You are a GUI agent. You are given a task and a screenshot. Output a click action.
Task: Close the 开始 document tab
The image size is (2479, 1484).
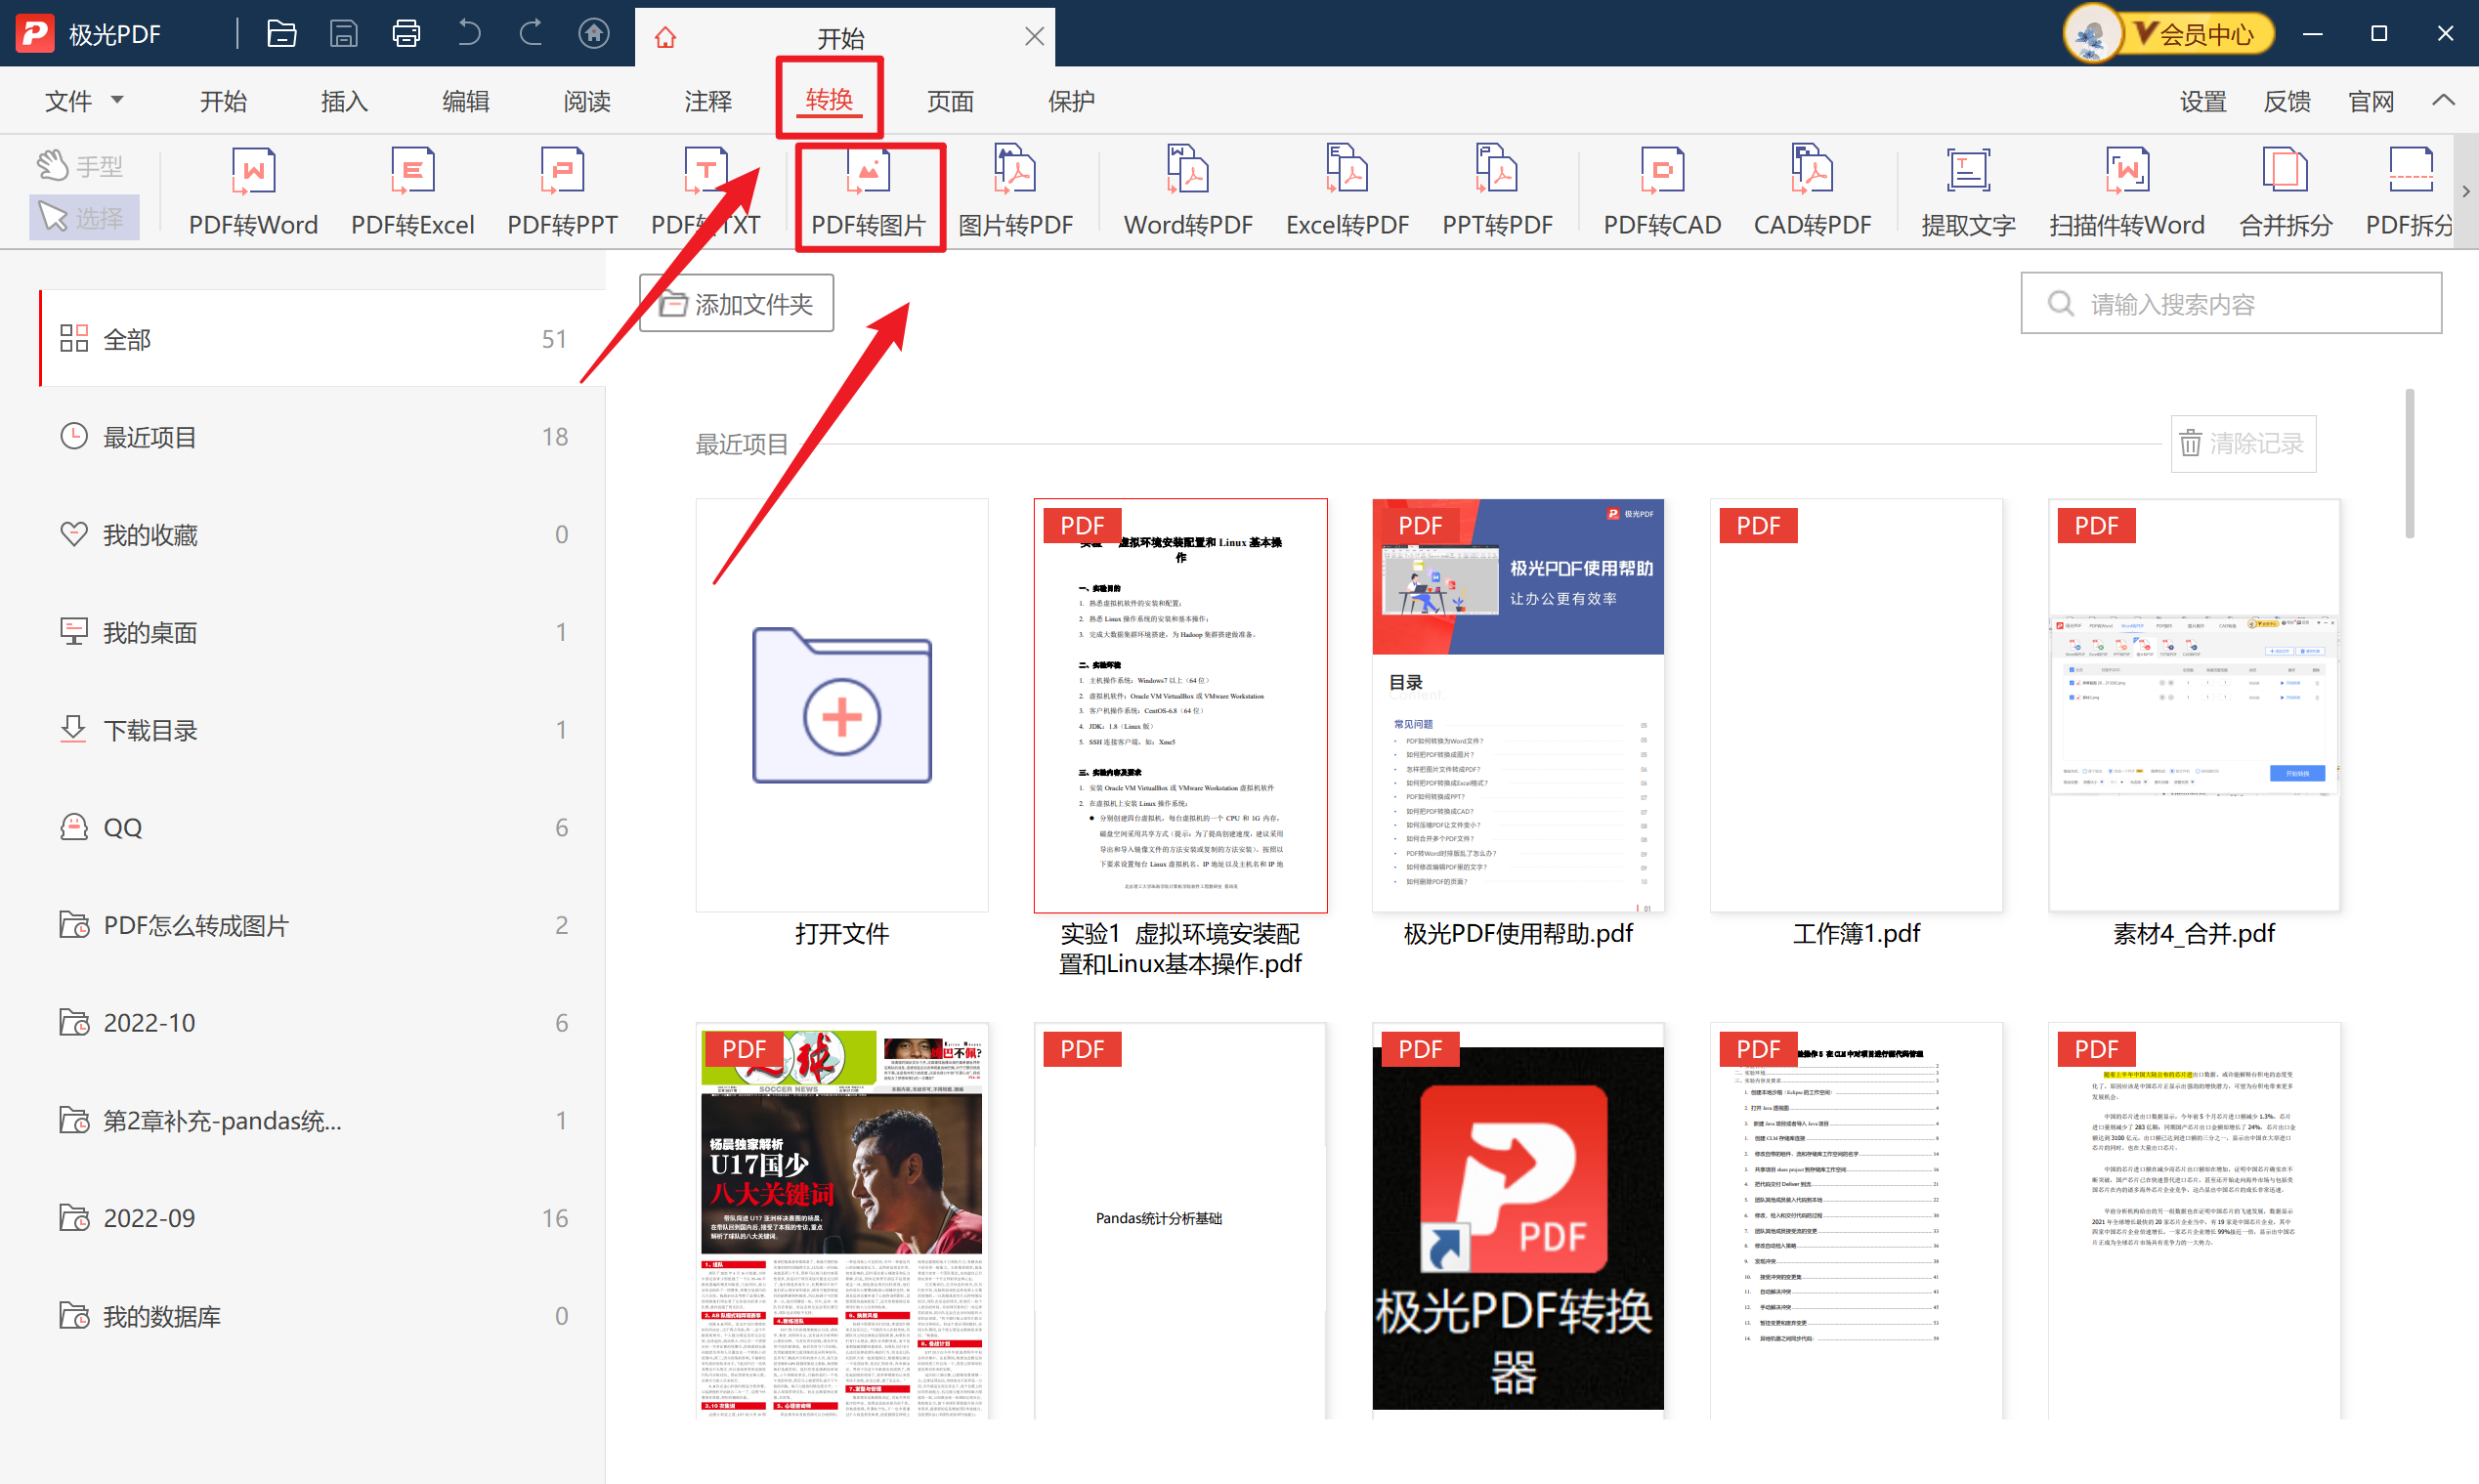[x=1034, y=37]
